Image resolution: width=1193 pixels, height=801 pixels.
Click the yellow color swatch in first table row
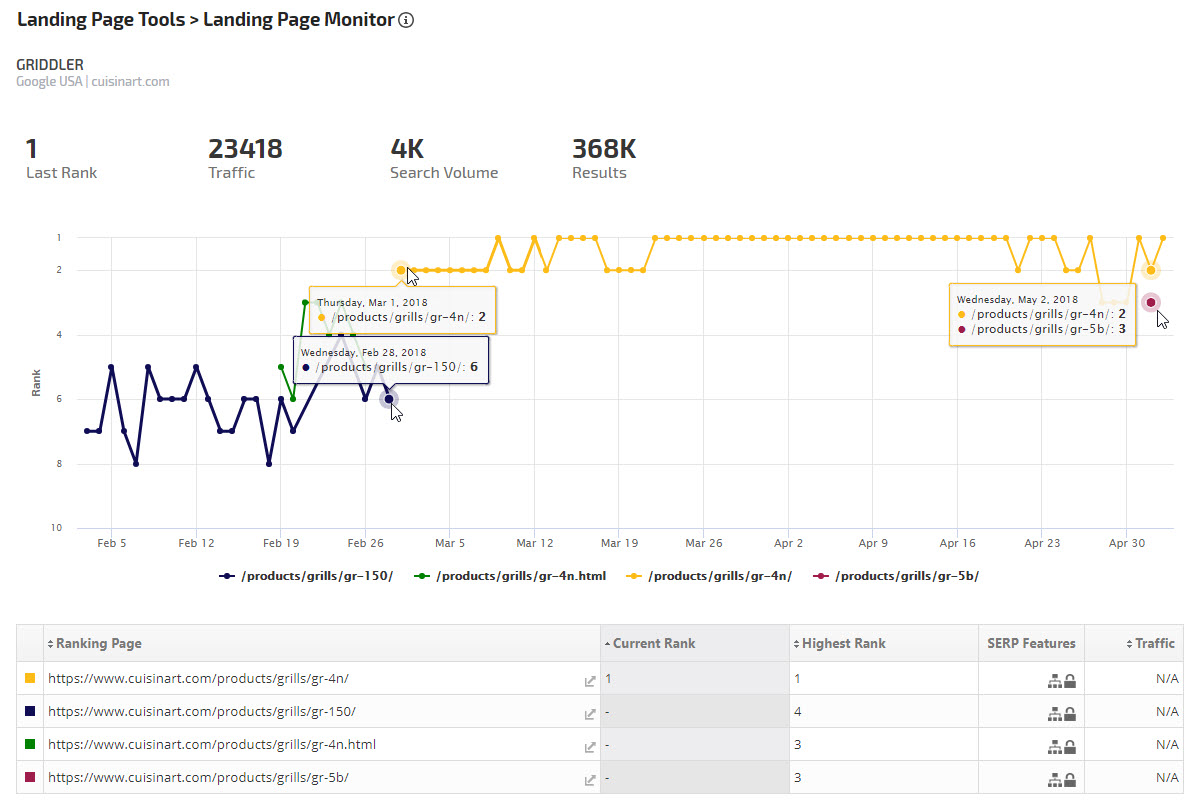coord(30,679)
